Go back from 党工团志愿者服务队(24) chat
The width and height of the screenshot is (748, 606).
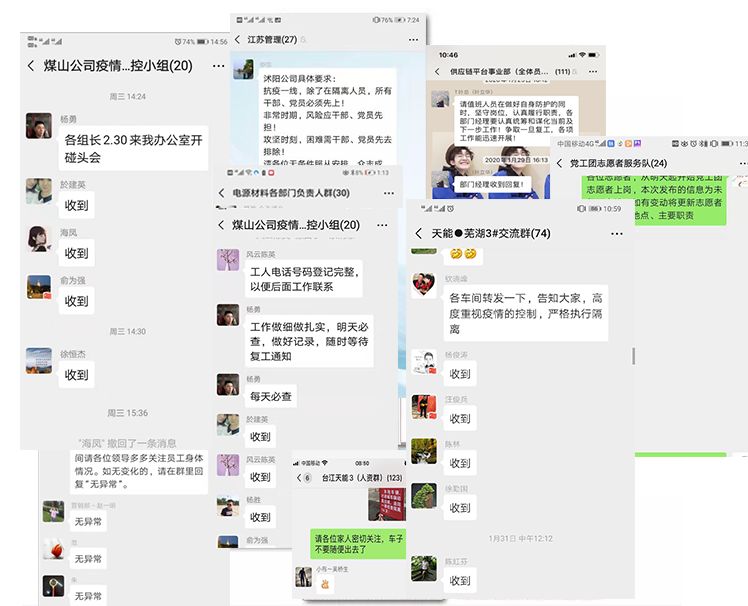click(x=561, y=163)
